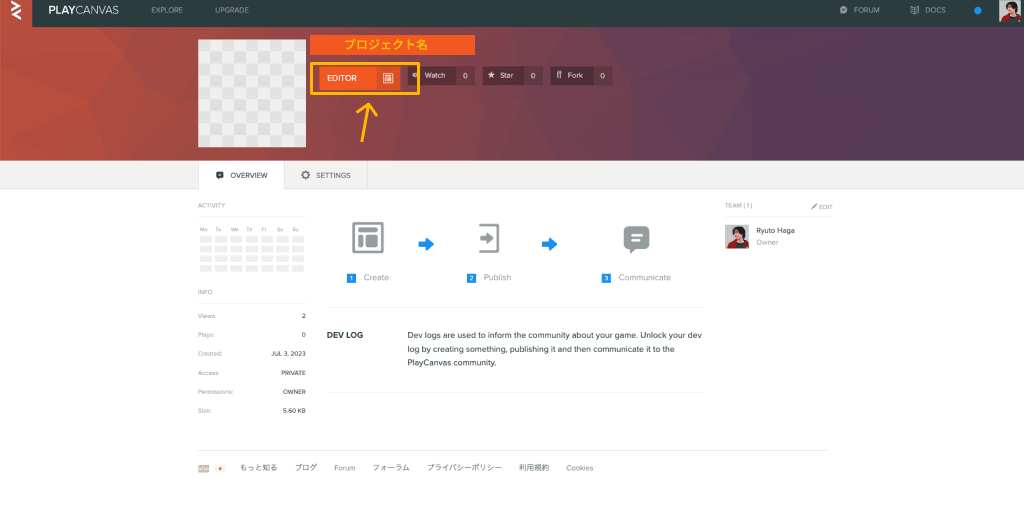Click Ryuto Haga team member name
The height and width of the screenshot is (512, 1024).
click(x=775, y=231)
